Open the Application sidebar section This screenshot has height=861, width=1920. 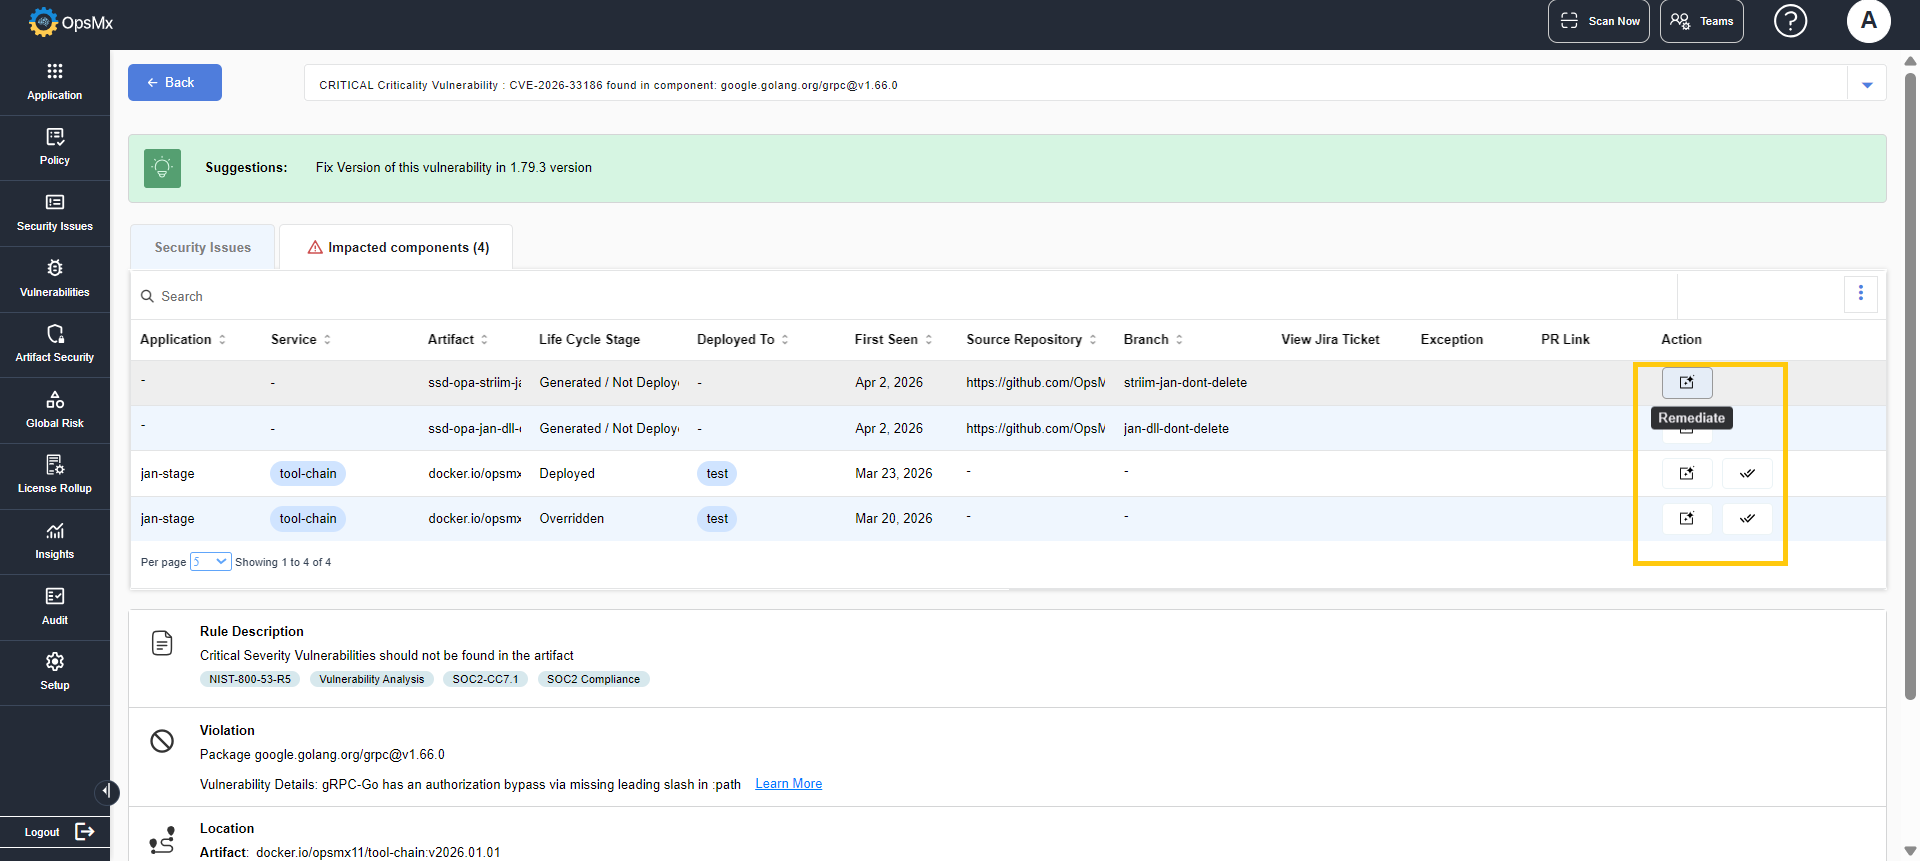pos(55,82)
